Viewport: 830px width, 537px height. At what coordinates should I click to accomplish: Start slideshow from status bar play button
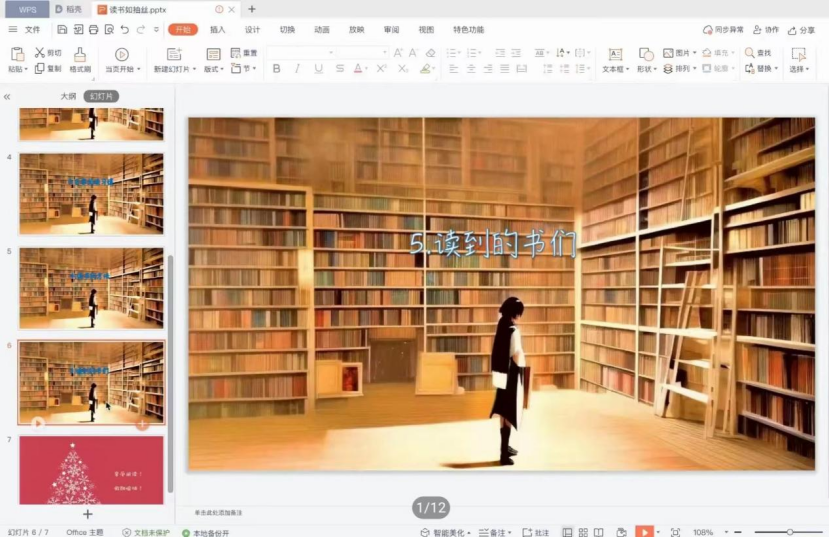tap(644, 532)
